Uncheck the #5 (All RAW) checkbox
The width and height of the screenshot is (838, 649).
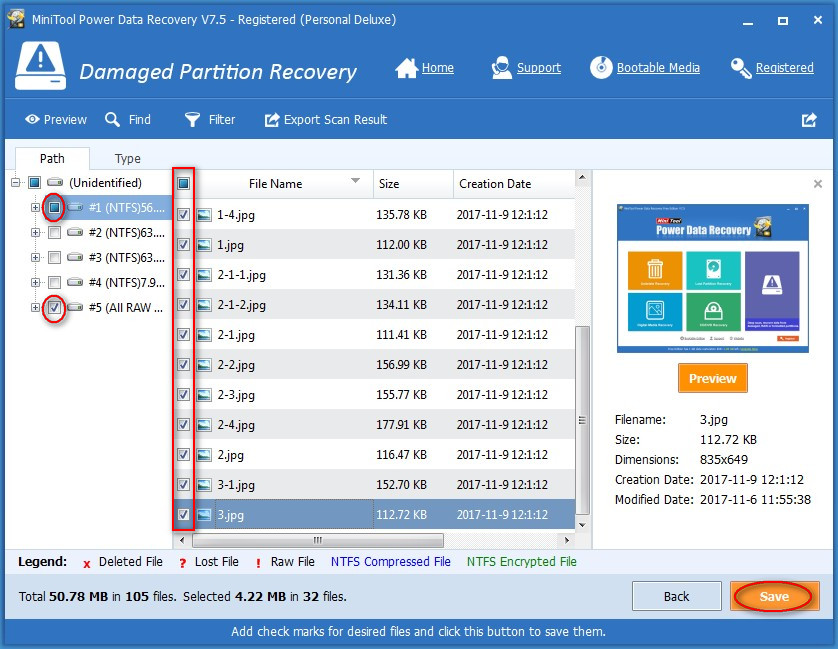point(54,307)
